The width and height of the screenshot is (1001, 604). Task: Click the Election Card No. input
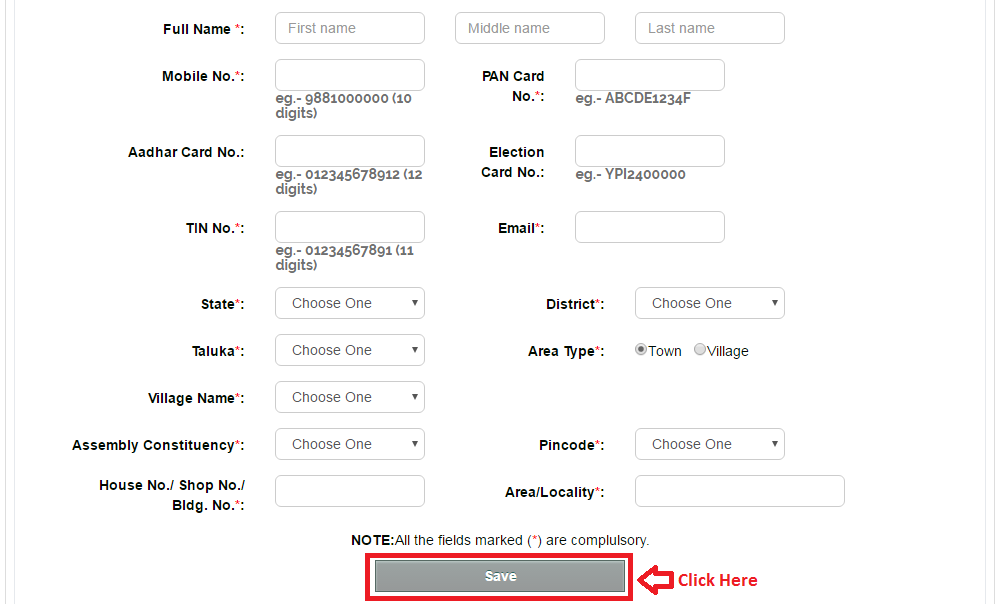649,151
